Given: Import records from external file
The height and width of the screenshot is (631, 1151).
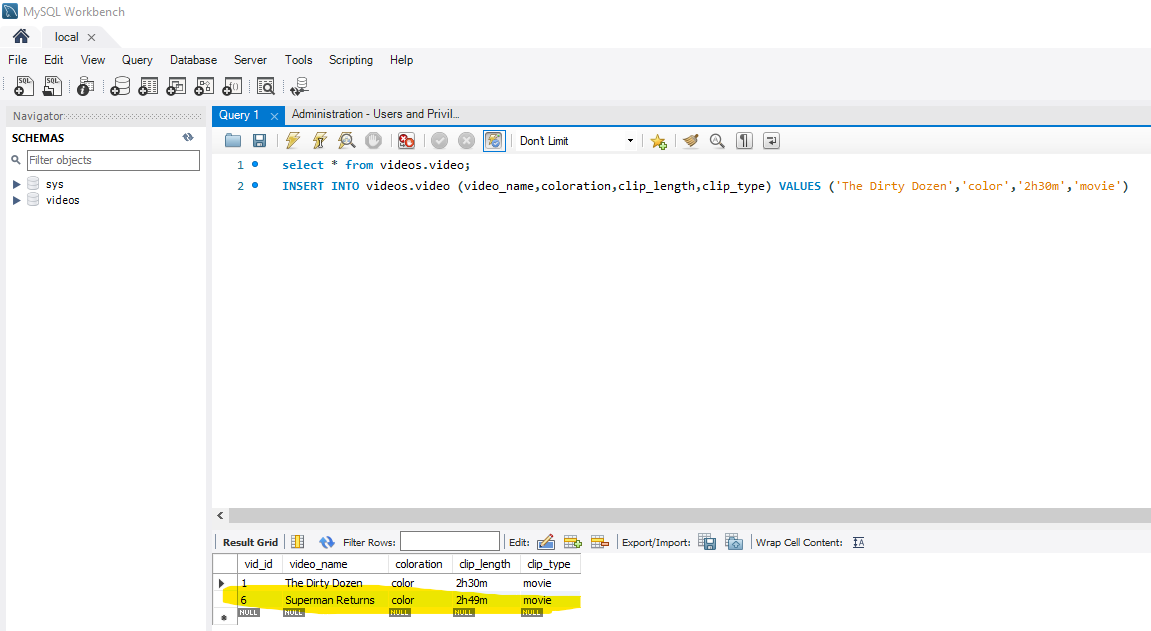Looking at the screenshot, I should click(734, 542).
